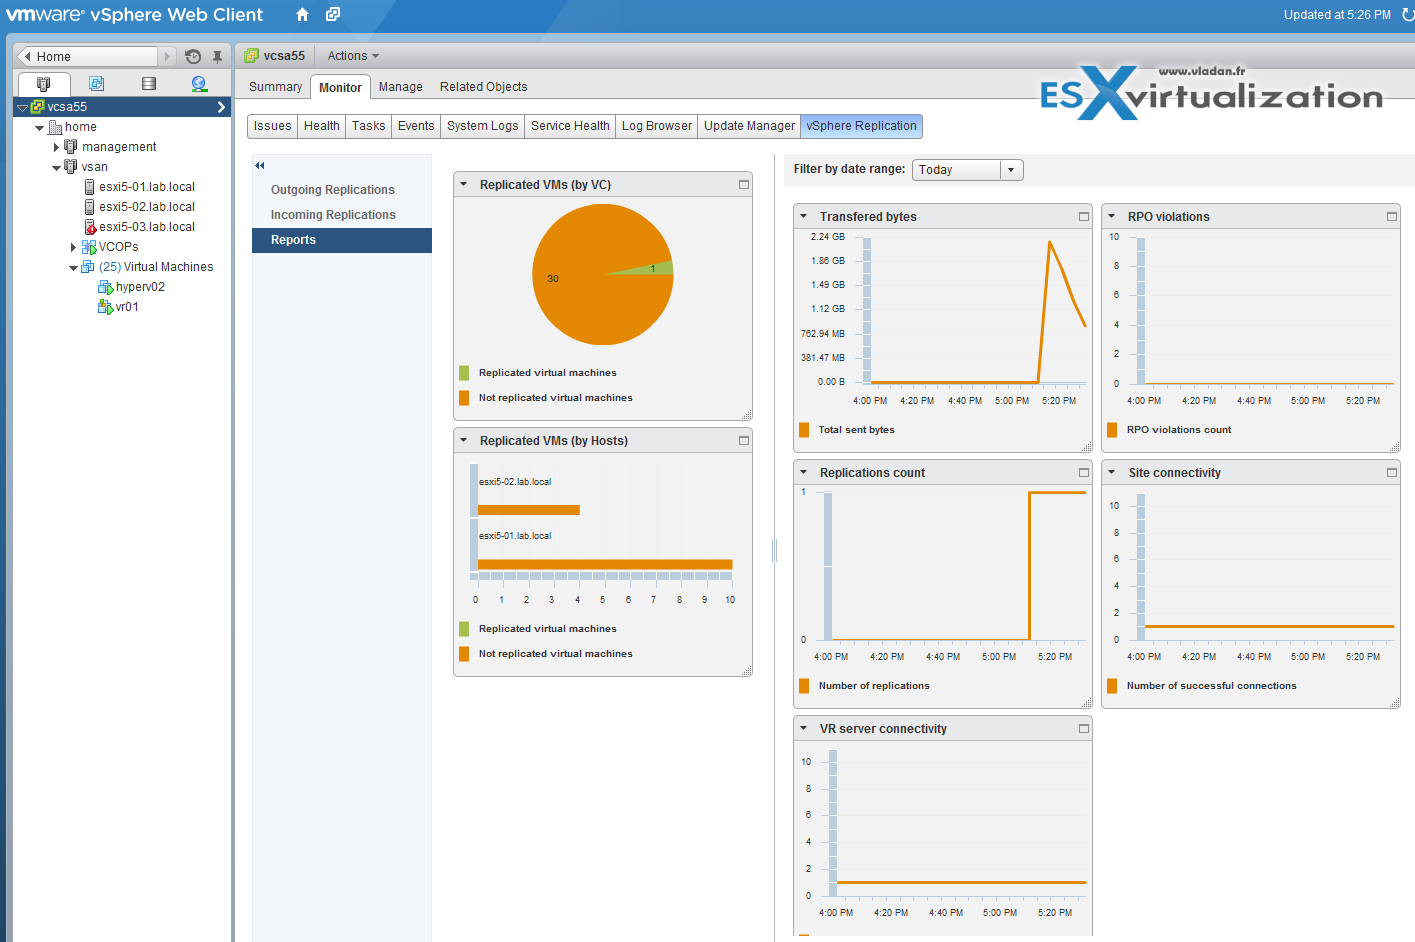Click the orange Not replicated VMs swatch by VC
The image size is (1415, 942).
pyautogui.click(x=464, y=398)
